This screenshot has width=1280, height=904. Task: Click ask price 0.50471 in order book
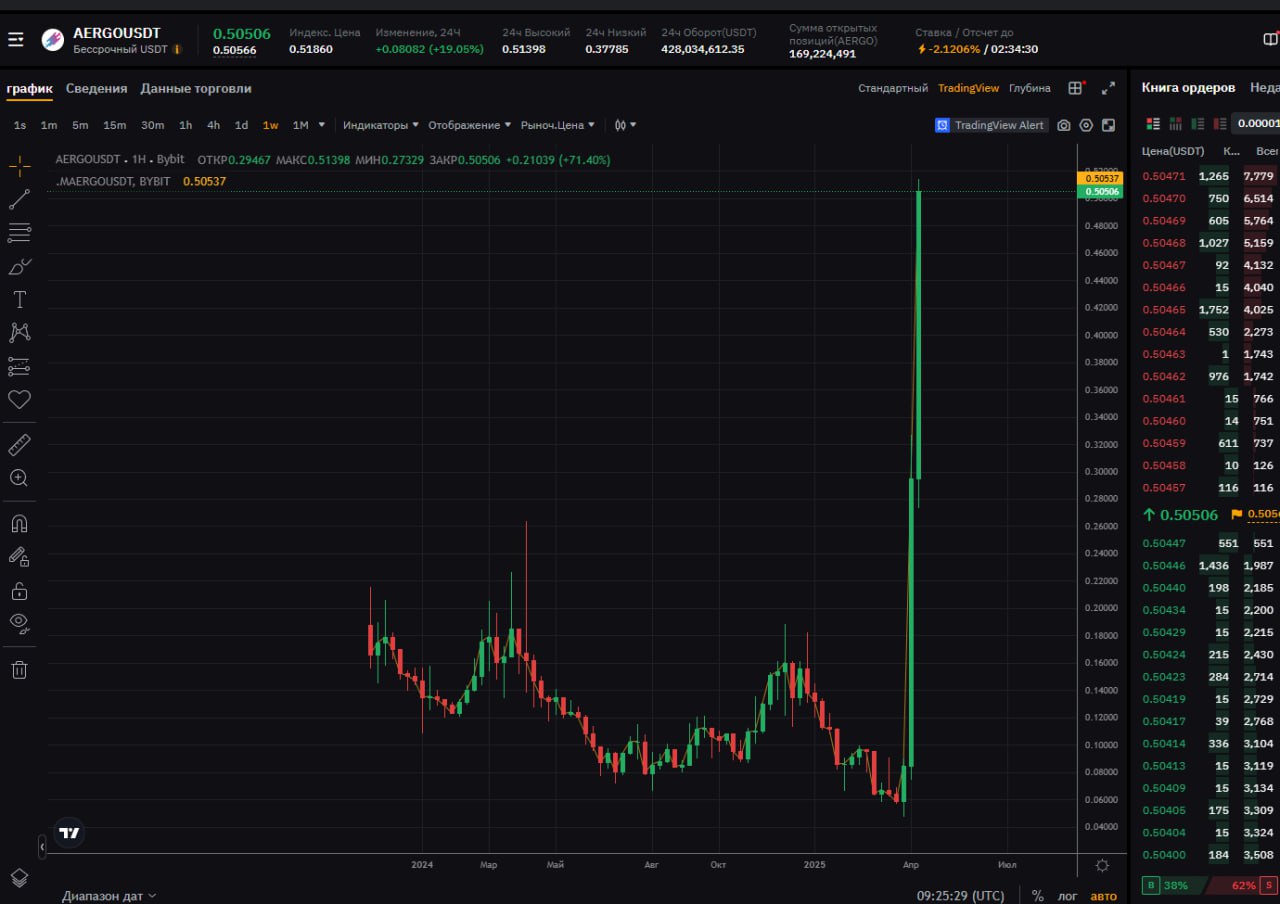pos(1164,176)
